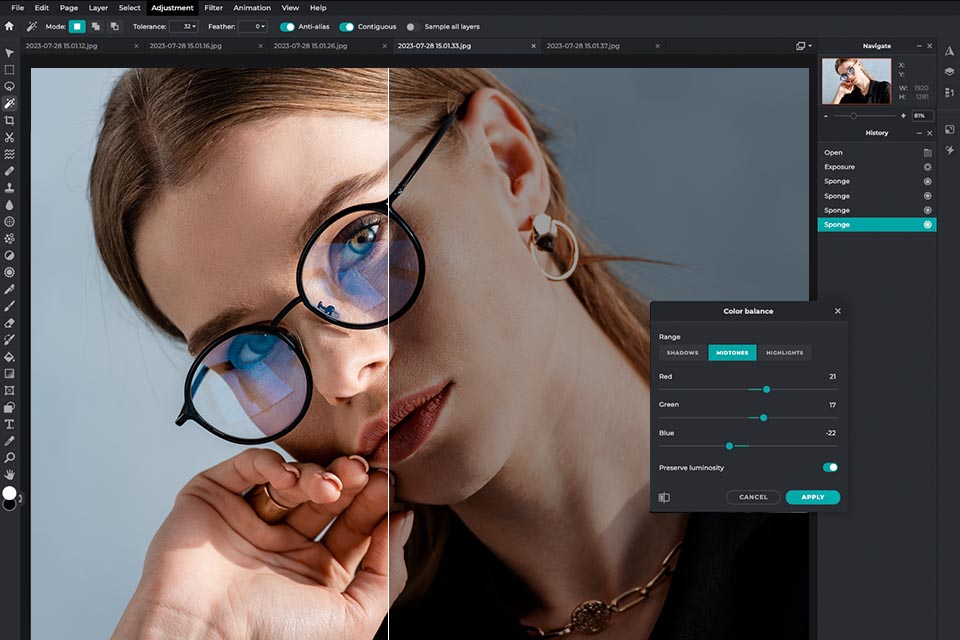Click the minus icon to zoom out navigator
The height and width of the screenshot is (640, 960).
pyautogui.click(x=826, y=116)
